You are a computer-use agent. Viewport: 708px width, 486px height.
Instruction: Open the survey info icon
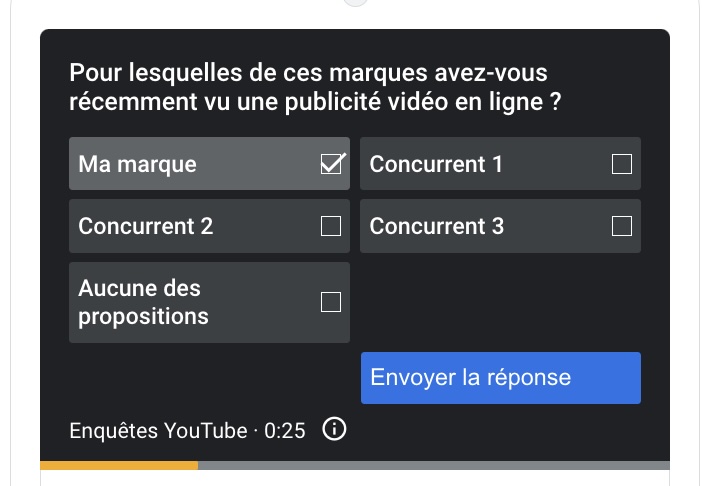pos(334,429)
